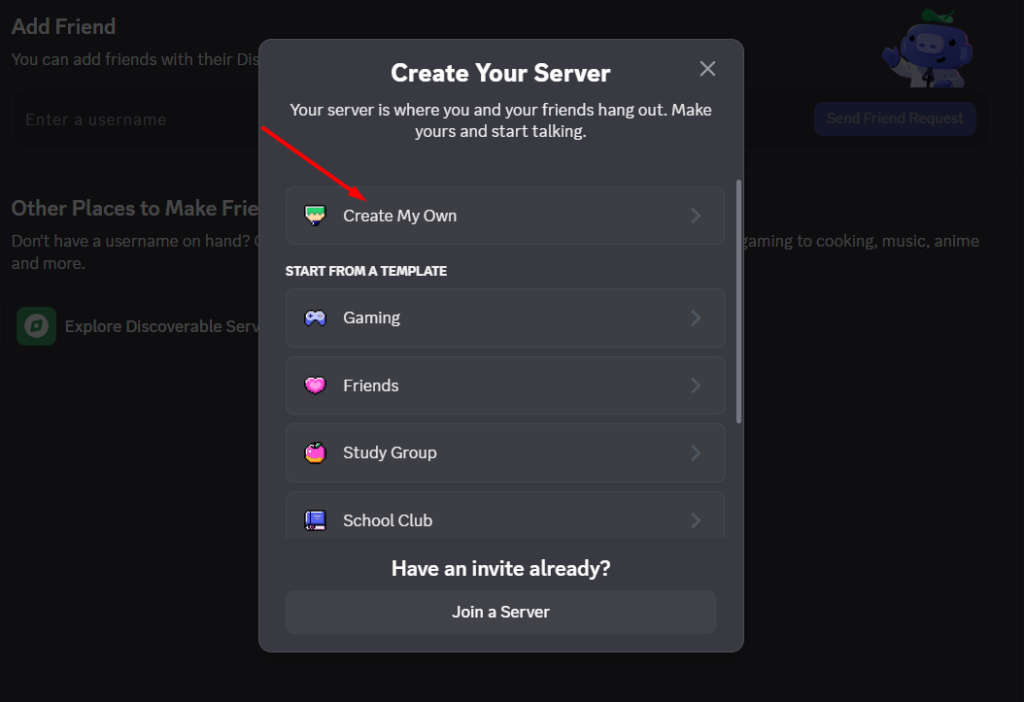Click the Friends heart icon
This screenshot has height=702, width=1024.
pos(315,385)
